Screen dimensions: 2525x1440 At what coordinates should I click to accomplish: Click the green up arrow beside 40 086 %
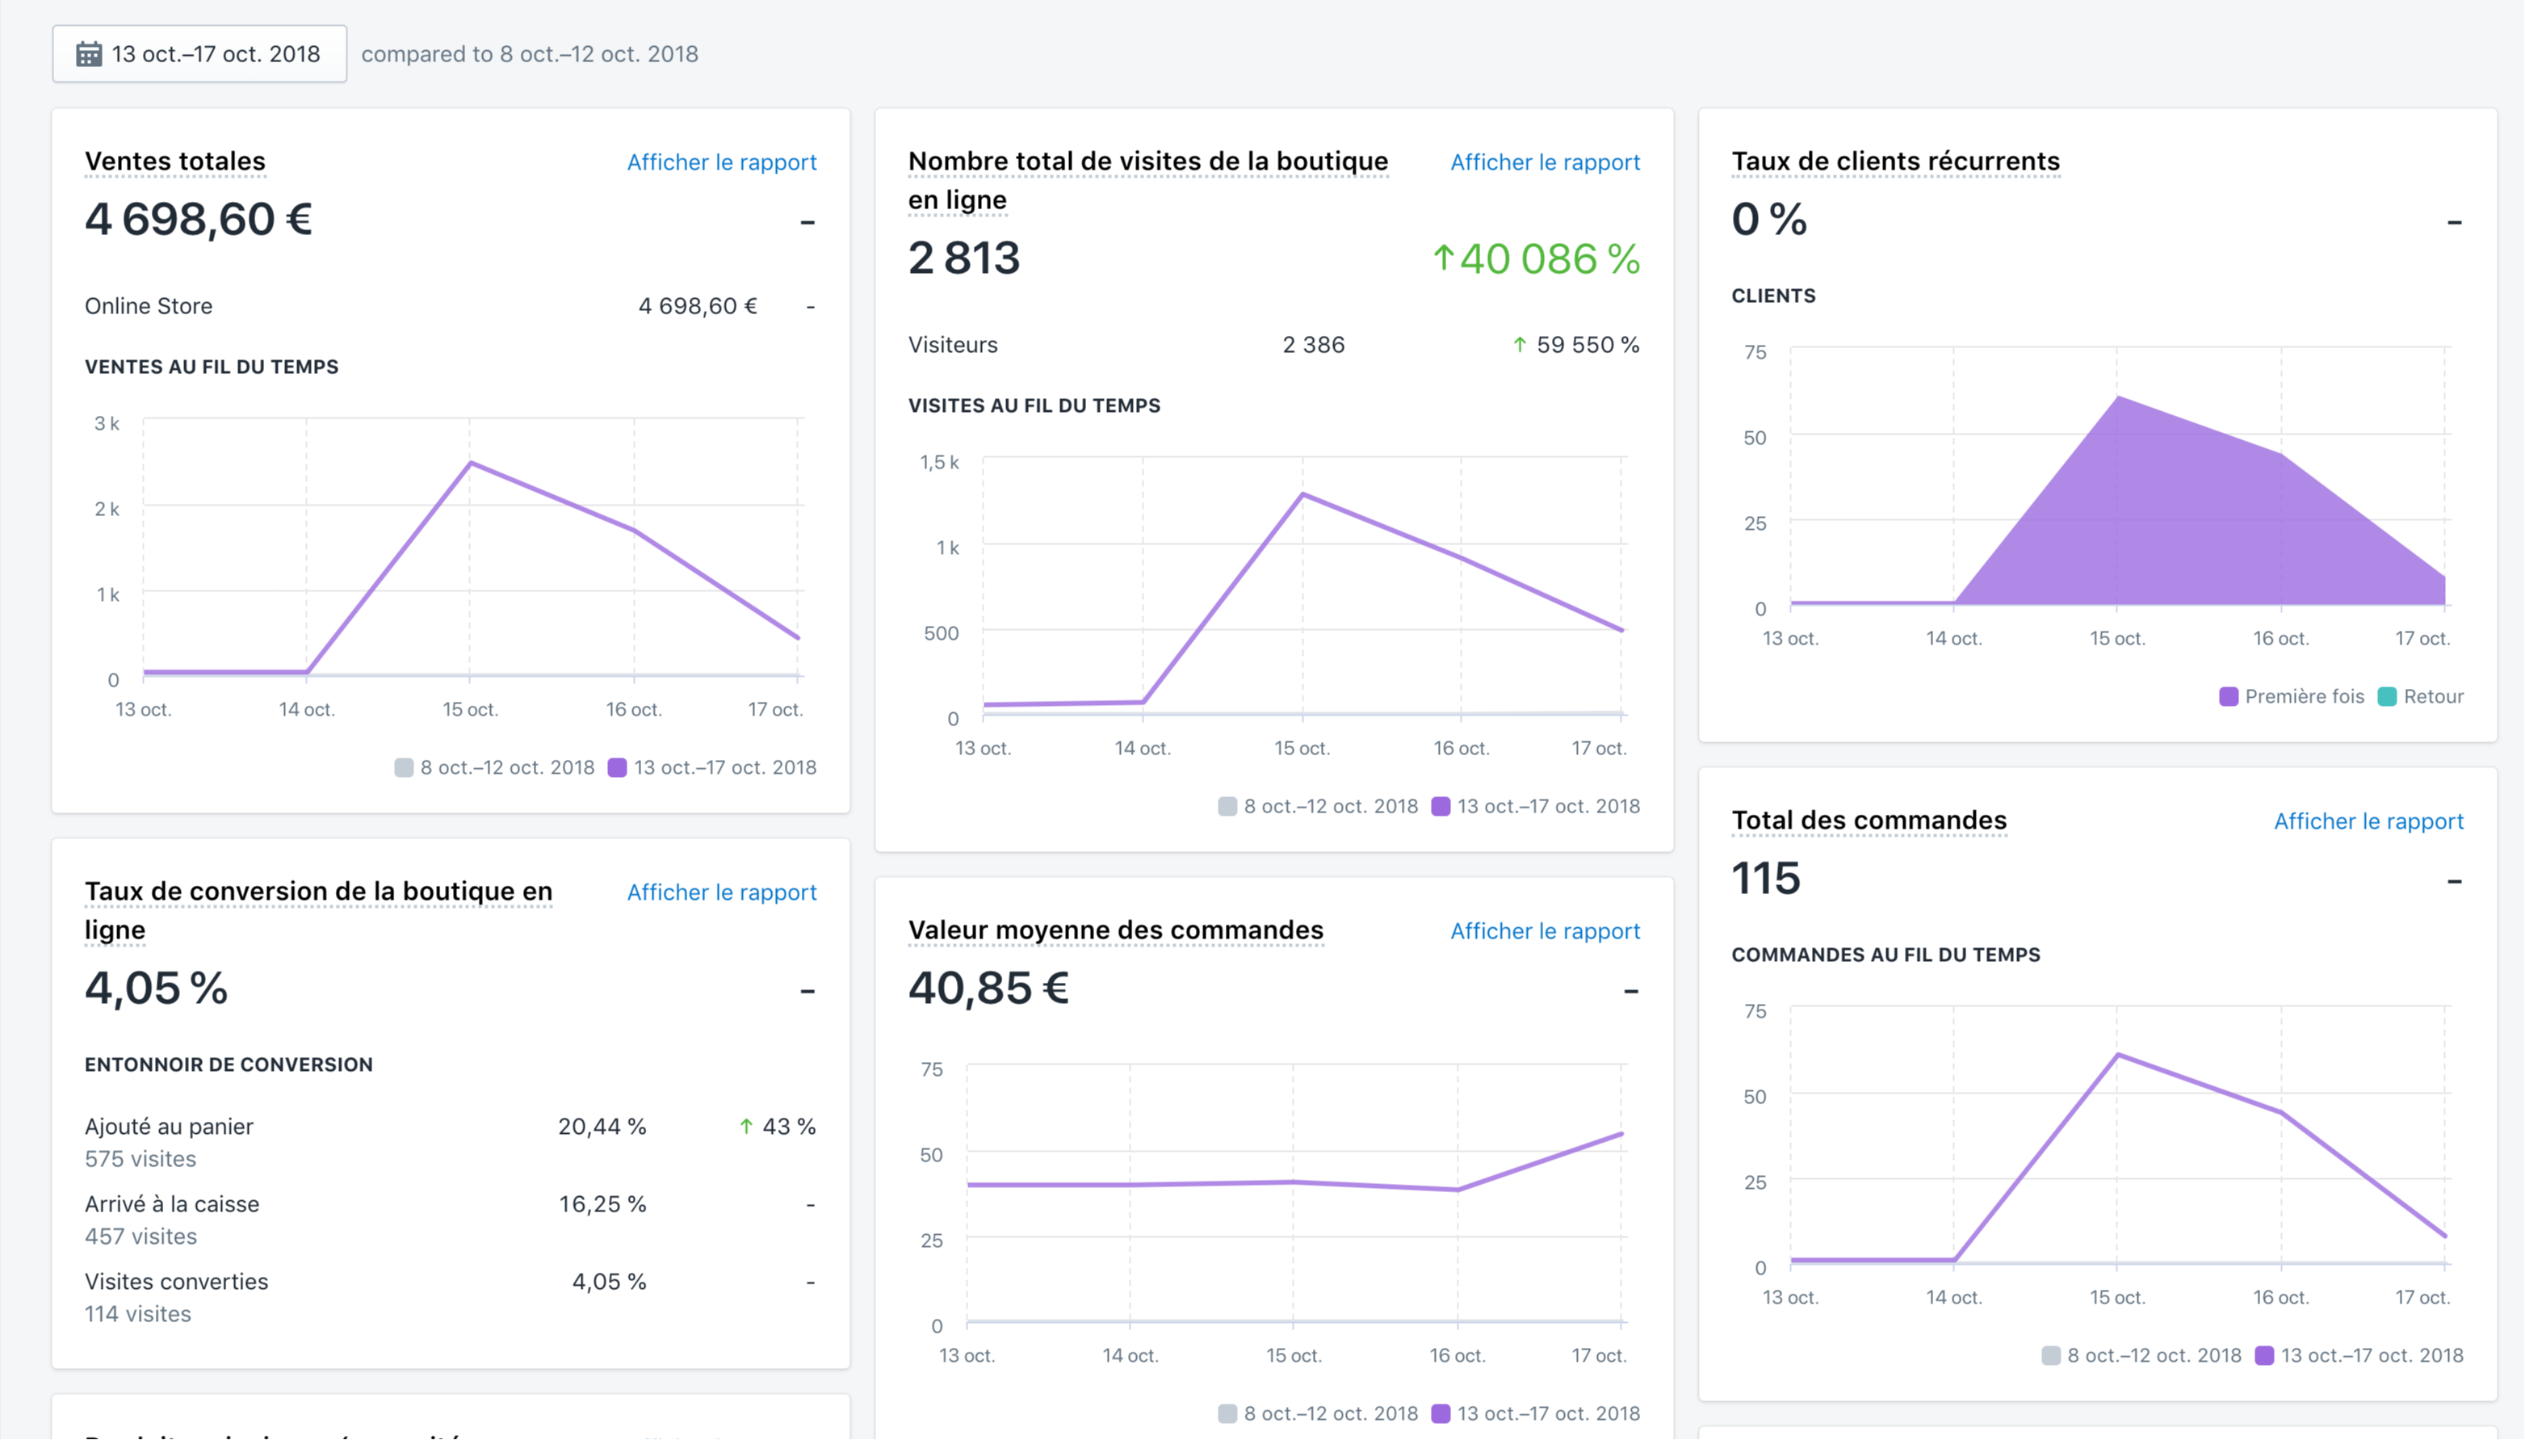(x=1442, y=259)
